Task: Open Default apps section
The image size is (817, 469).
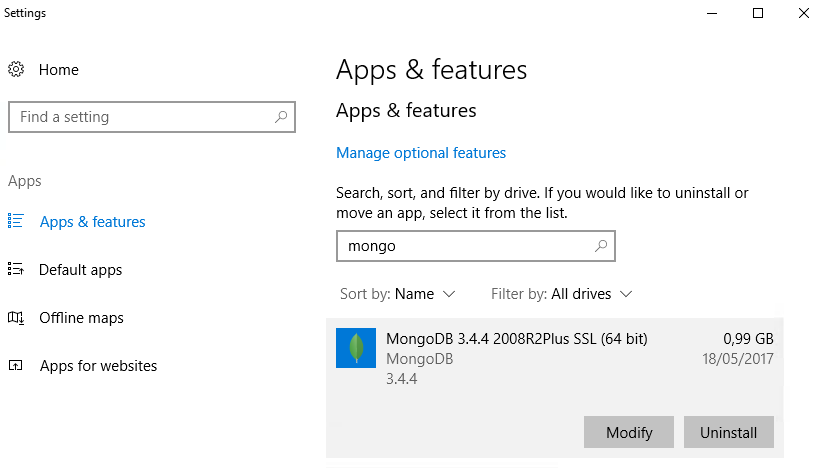Action: coord(80,270)
